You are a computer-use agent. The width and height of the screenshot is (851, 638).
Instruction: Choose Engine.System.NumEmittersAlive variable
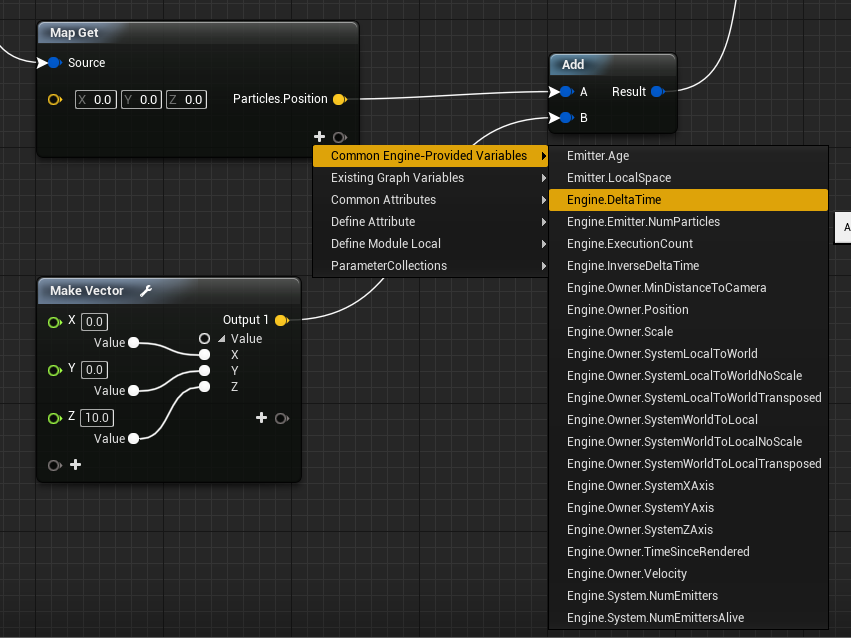[689, 618]
